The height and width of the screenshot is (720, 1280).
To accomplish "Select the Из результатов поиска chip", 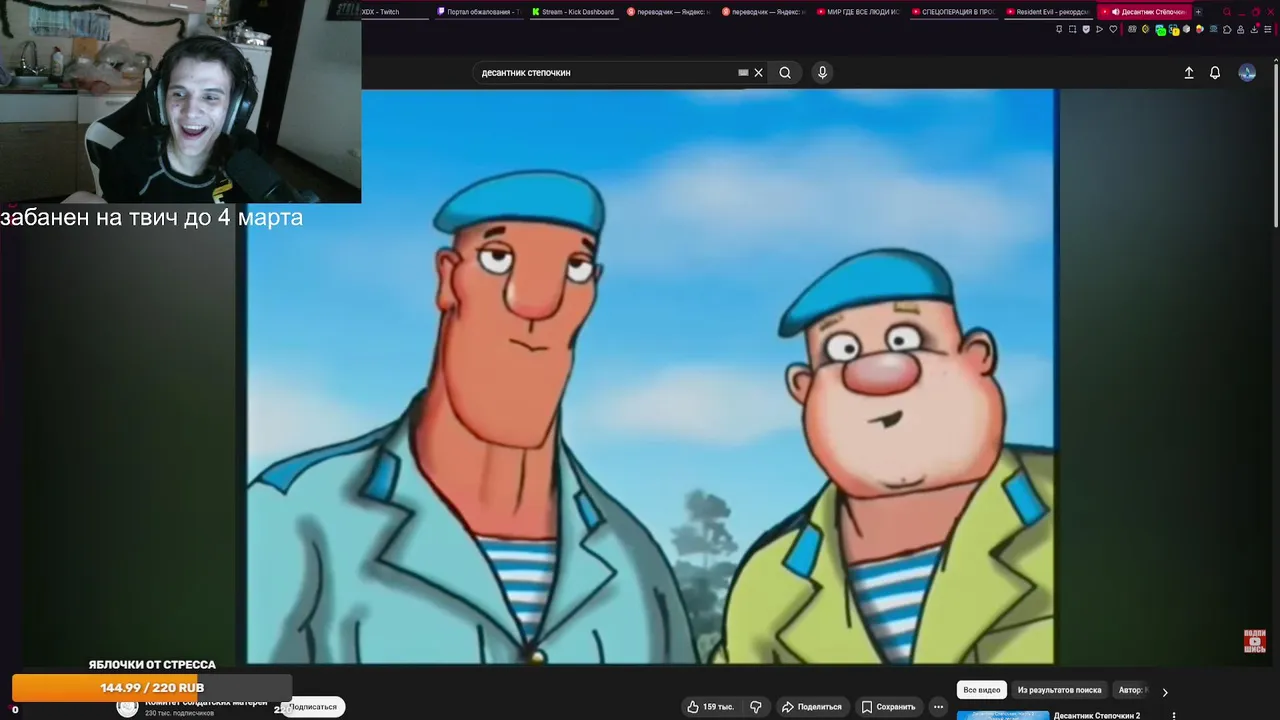I will (x=1059, y=690).
